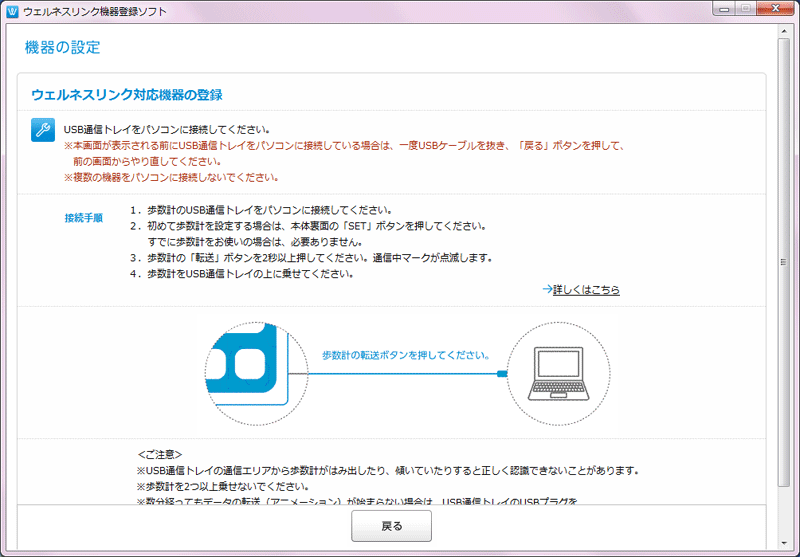Click the scrollbar up arrow
The image size is (800, 557).
pyautogui.click(x=784, y=32)
